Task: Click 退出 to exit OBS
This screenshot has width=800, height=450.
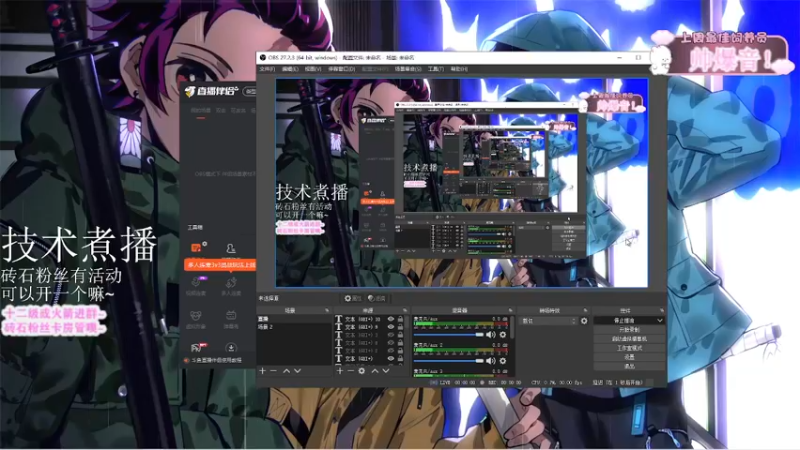Action: [629, 366]
